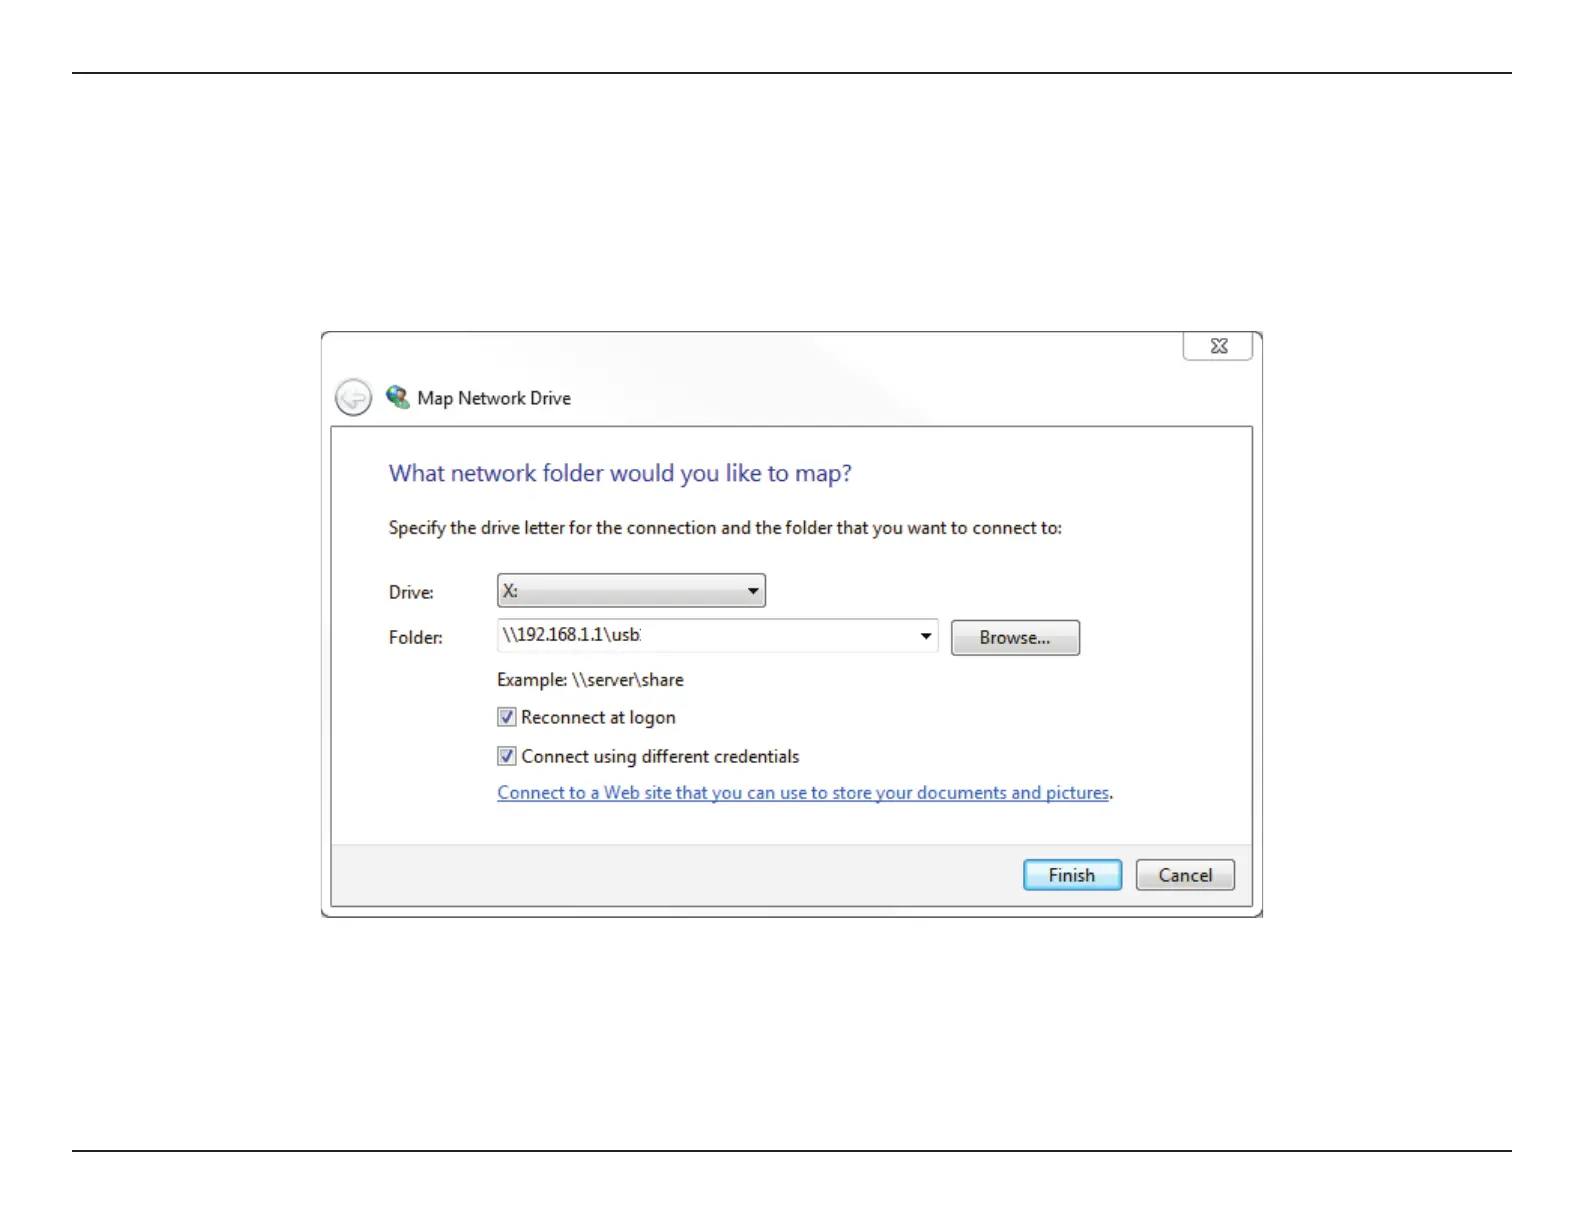
Task: Click the Folder: field label
Action: pyautogui.click(x=415, y=637)
